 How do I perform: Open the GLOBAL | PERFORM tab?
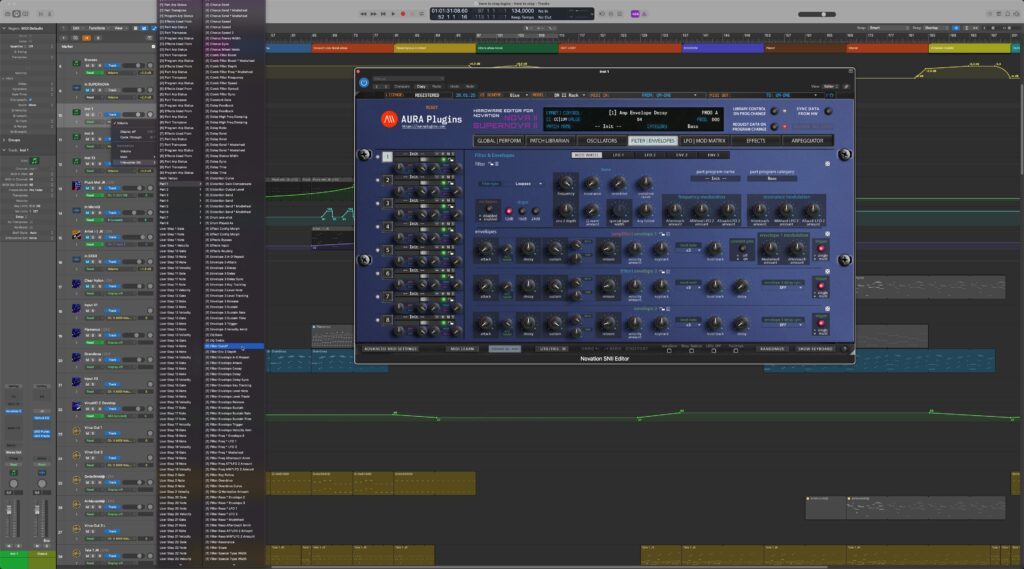click(x=499, y=140)
